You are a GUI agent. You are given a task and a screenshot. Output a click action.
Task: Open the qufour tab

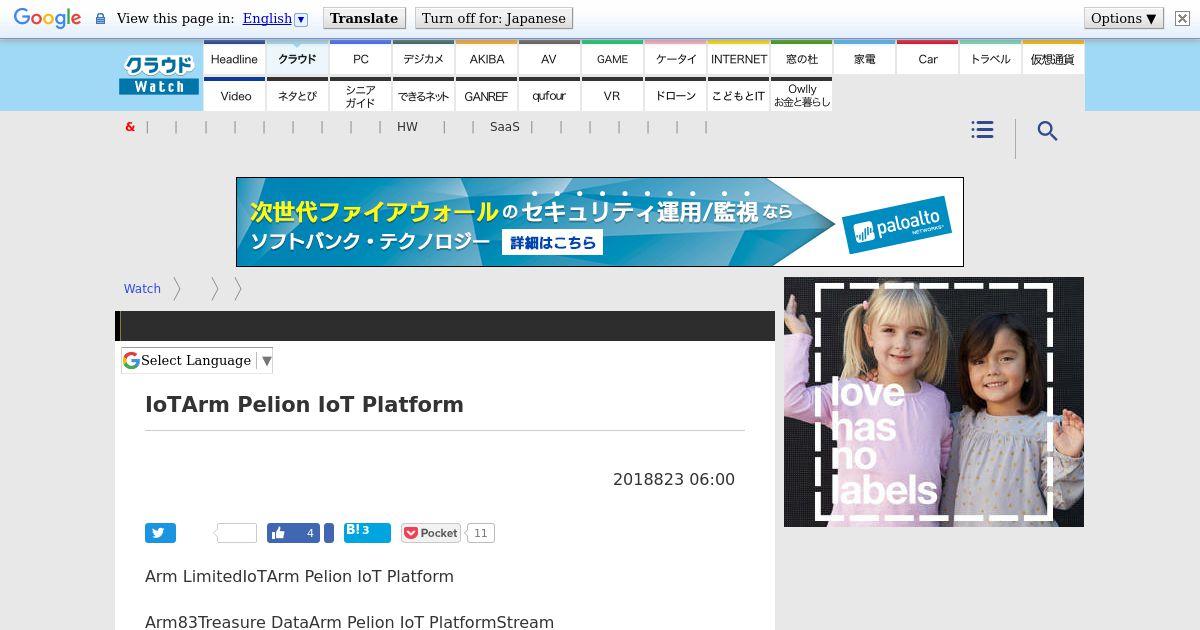click(549, 95)
